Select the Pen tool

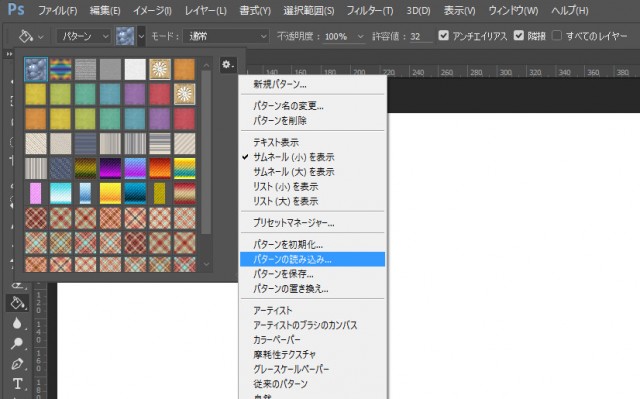coord(17,364)
